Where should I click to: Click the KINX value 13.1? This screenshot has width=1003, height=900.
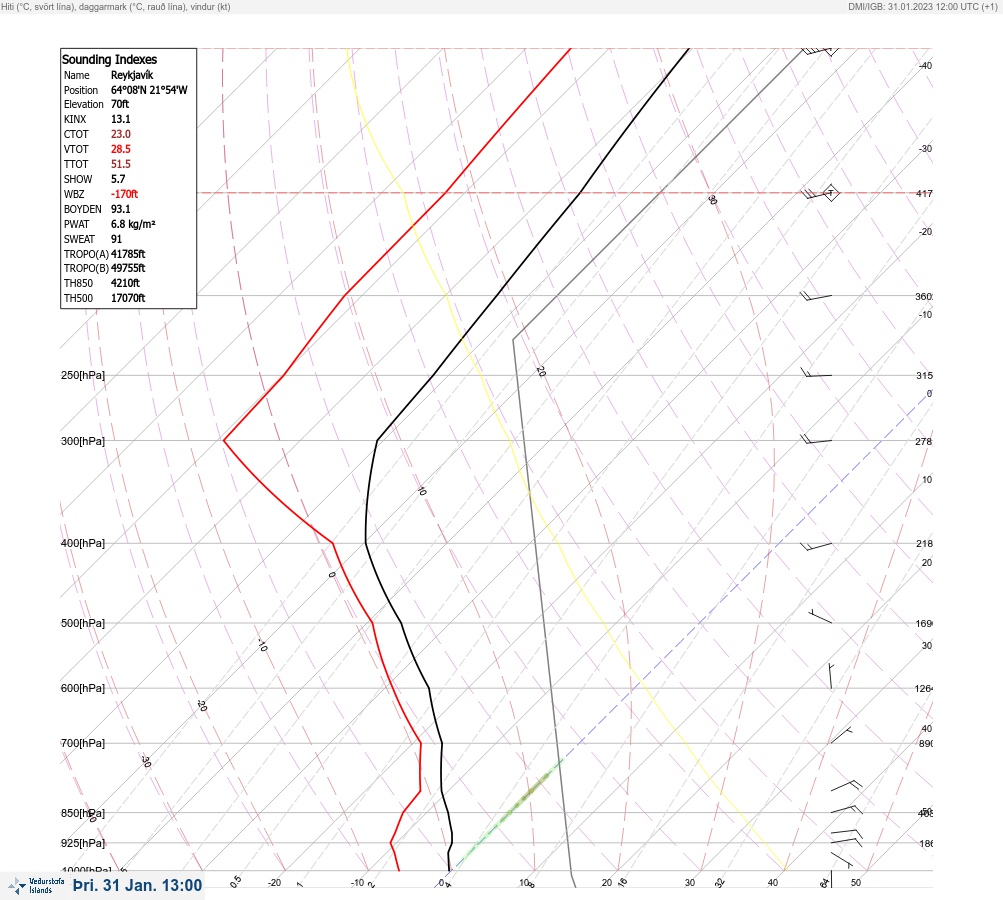(120, 119)
